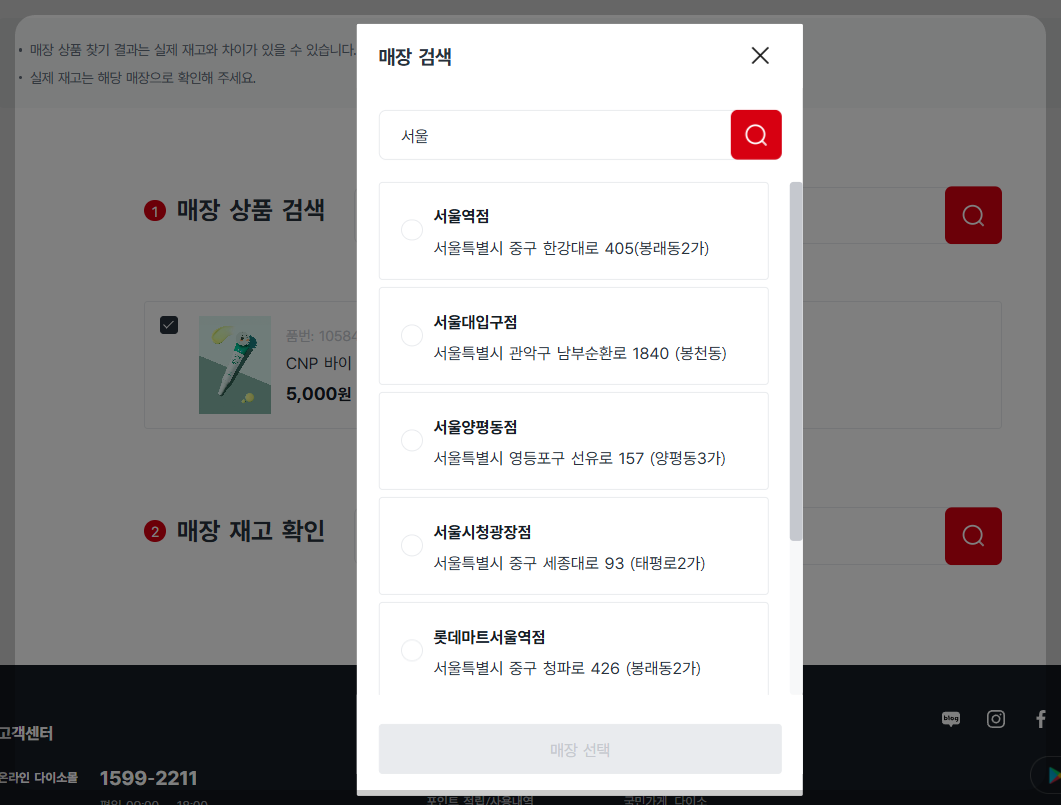The image size is (1061, 805).
Task: Click the address 서울특별시 중구 세종대로 93 (태평로2가)
Action: click(x=569, y=563)
